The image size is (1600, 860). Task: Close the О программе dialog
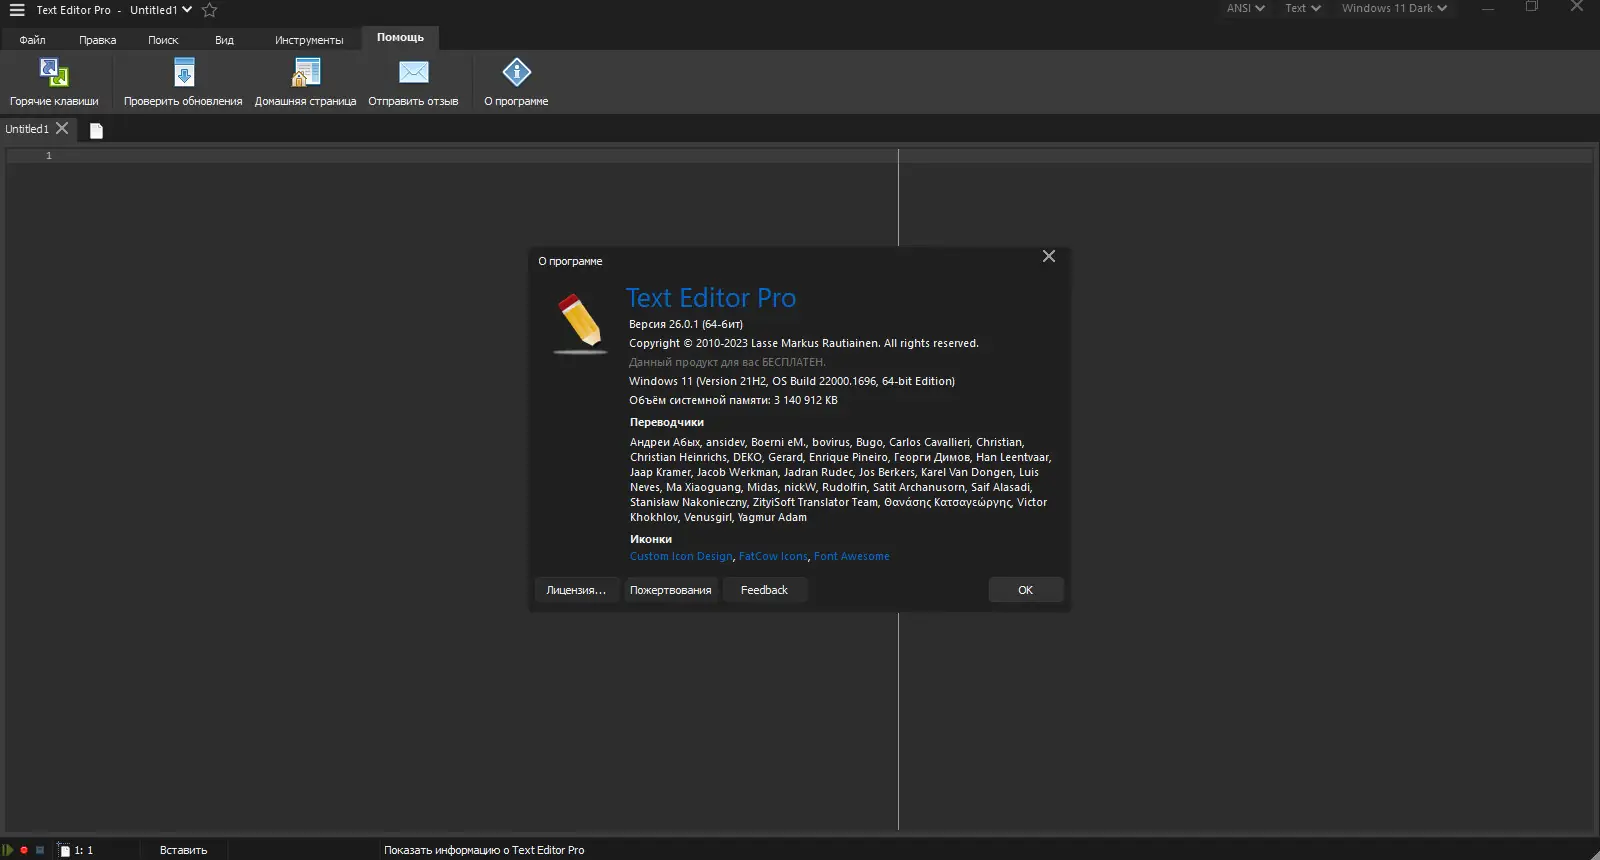coord(1049,256)
